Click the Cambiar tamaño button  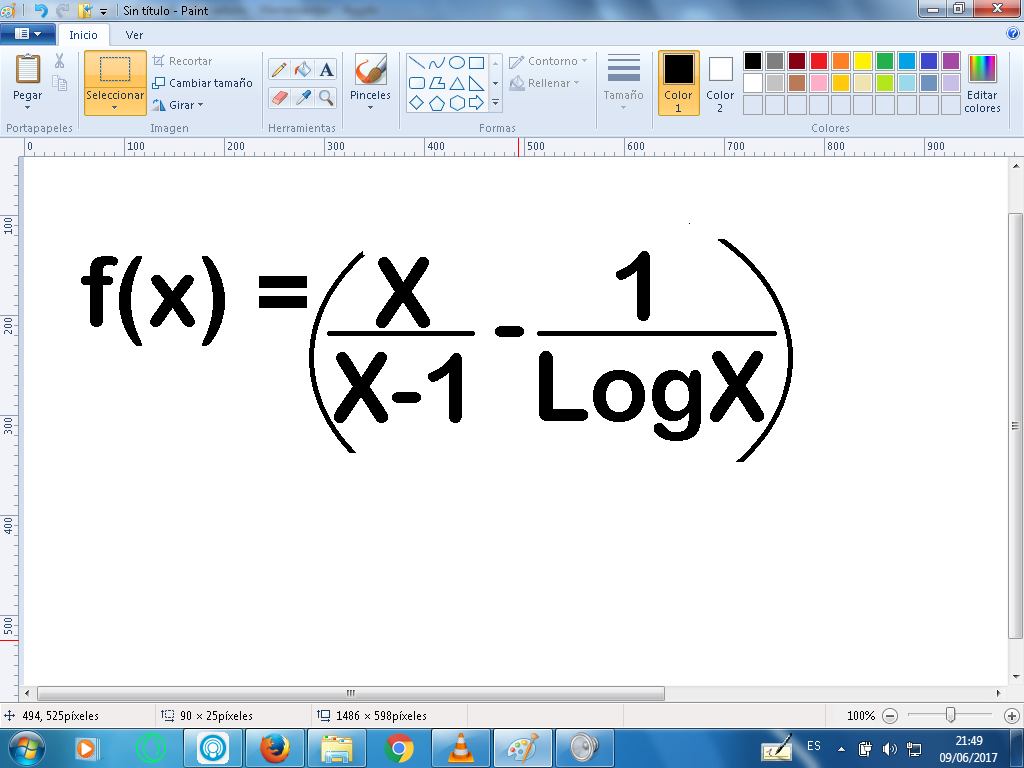[203, 83]
